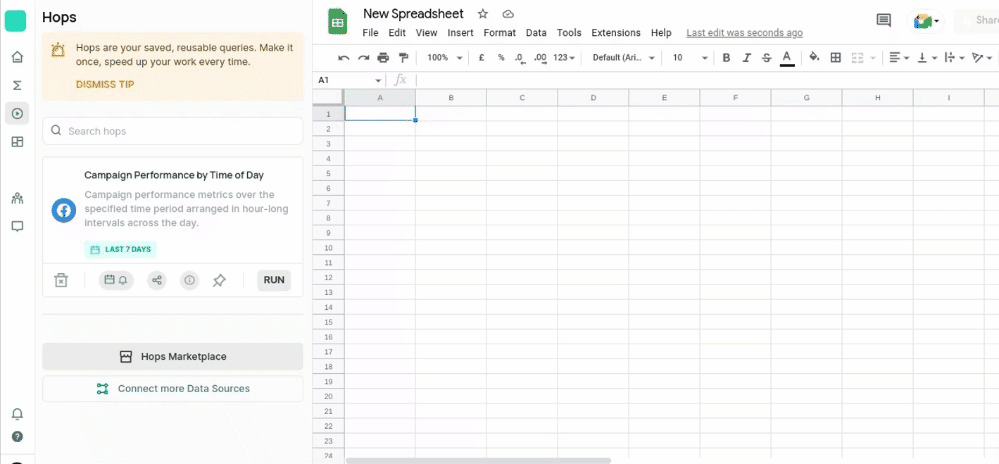Image resolution: width=999 pixels, height=464 pixels.
Task: Share the Campaign Performance hop
Action: coord(157,280)
